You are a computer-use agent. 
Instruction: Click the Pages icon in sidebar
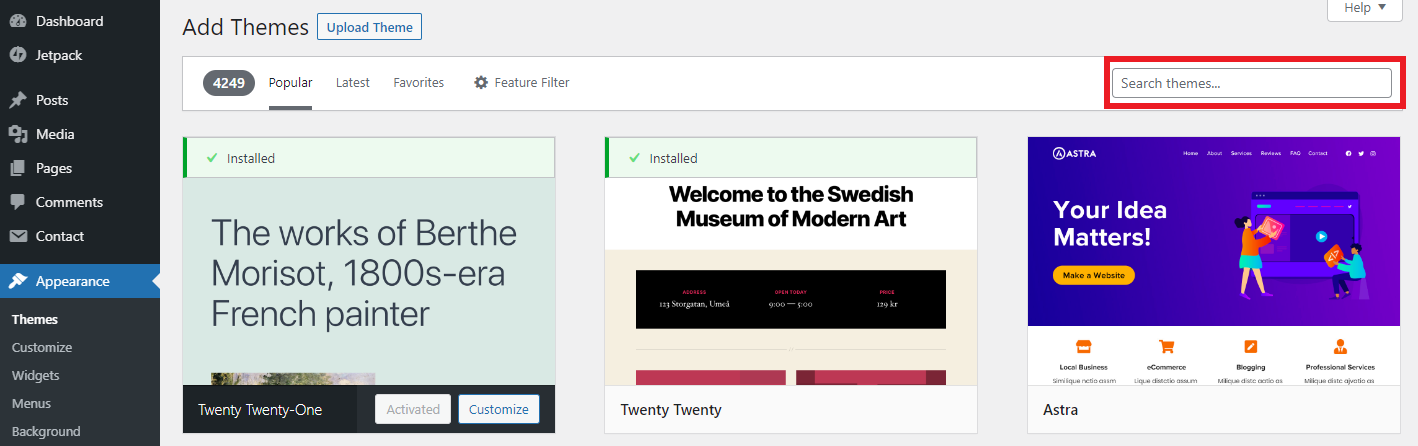pyautogui.click(x=17, y=168)
